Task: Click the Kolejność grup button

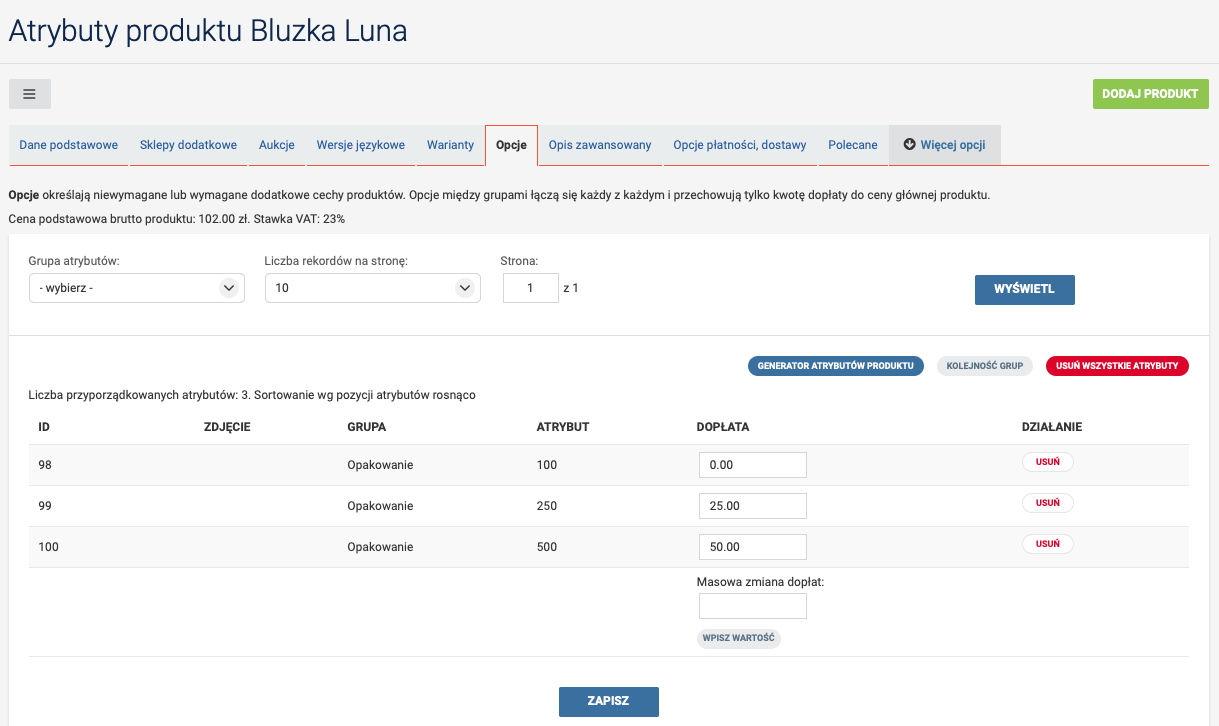Action: [984, 366]
